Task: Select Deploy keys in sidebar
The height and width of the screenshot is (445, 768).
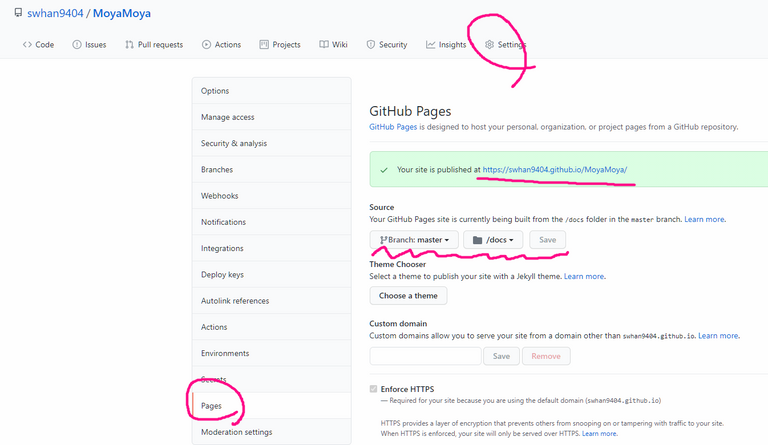Action: point(272,274)
